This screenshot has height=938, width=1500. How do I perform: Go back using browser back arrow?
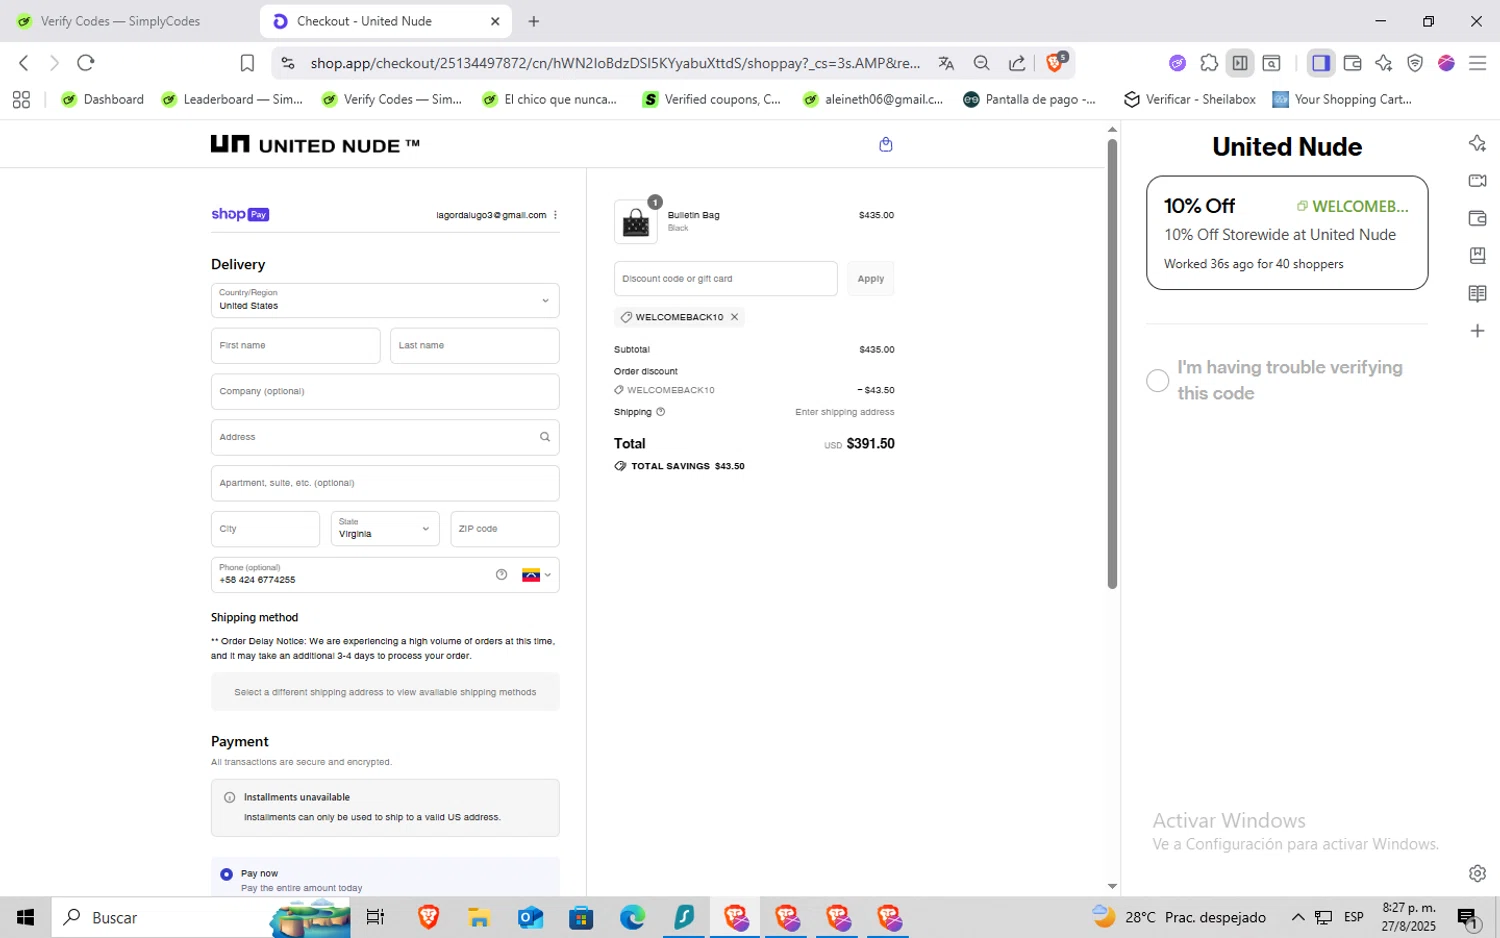point(24,63)
